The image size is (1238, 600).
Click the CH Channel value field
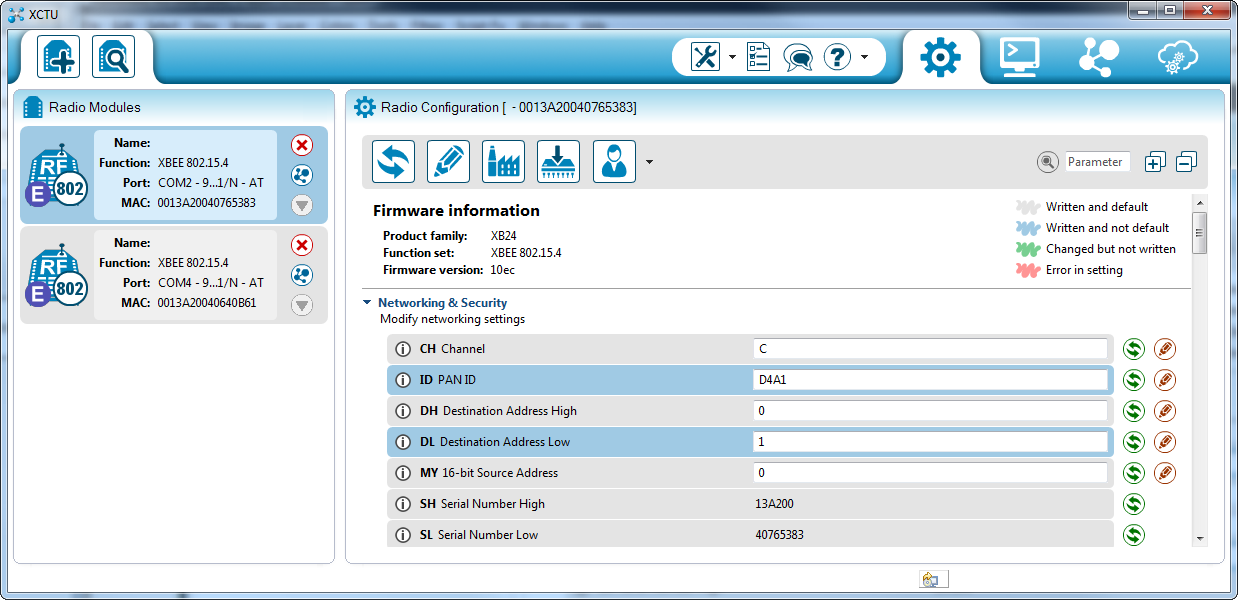pyautogui.click(x=930, y=349)
